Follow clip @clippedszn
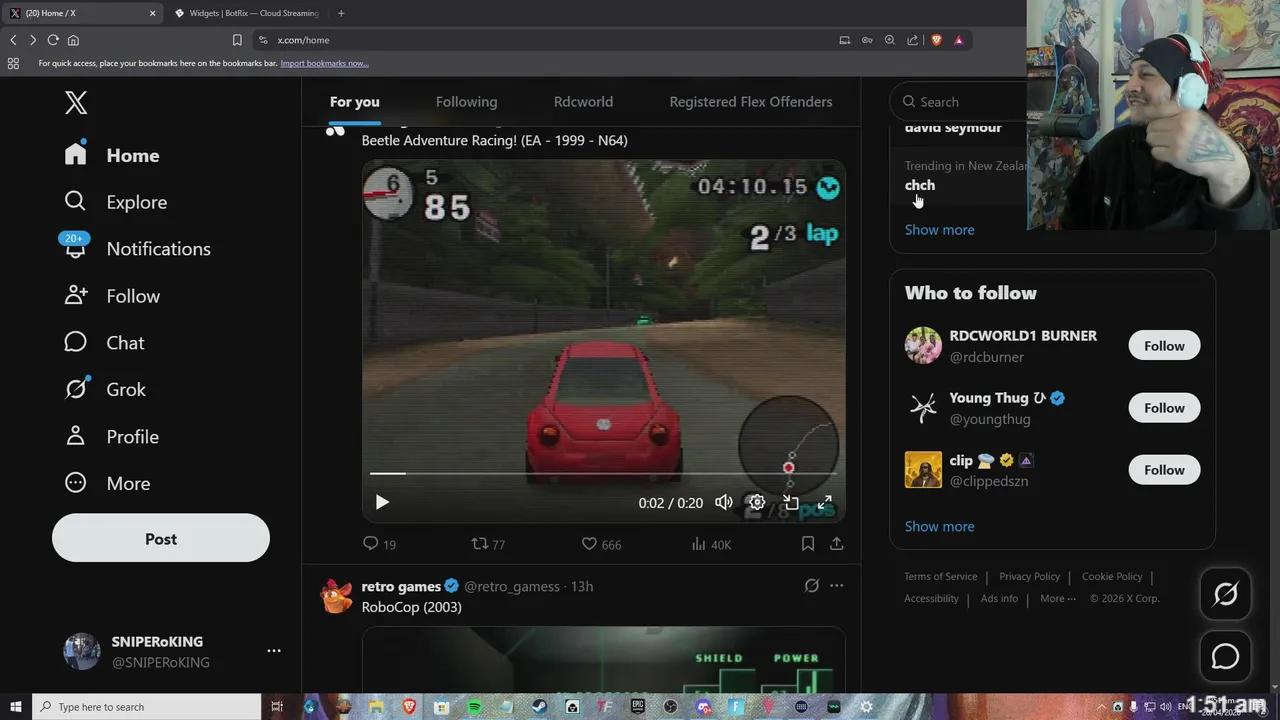The width and height of the screenshot is (1280, 720). 1164,470
